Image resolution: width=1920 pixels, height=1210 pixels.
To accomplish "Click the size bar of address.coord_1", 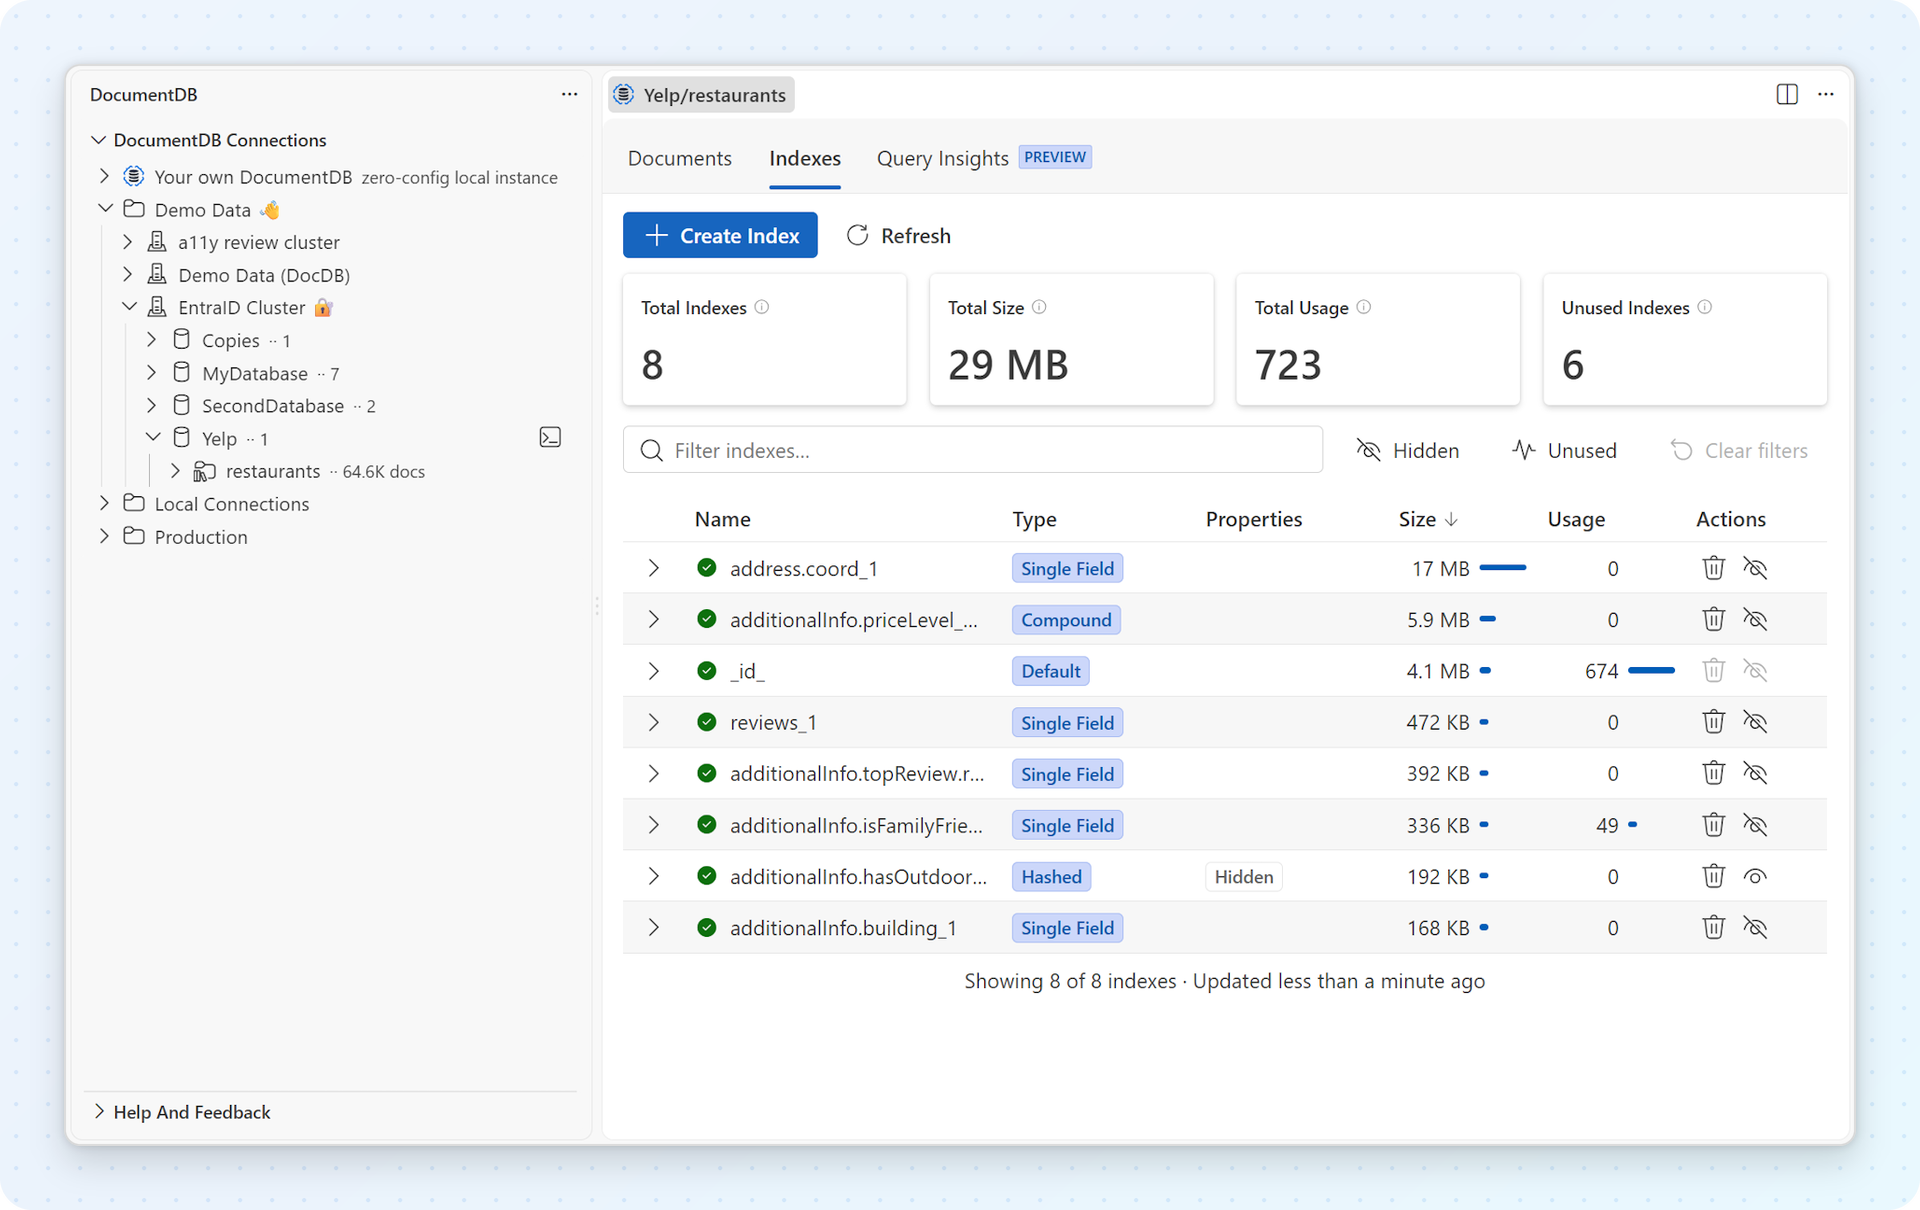I will tap(1503, 568).
